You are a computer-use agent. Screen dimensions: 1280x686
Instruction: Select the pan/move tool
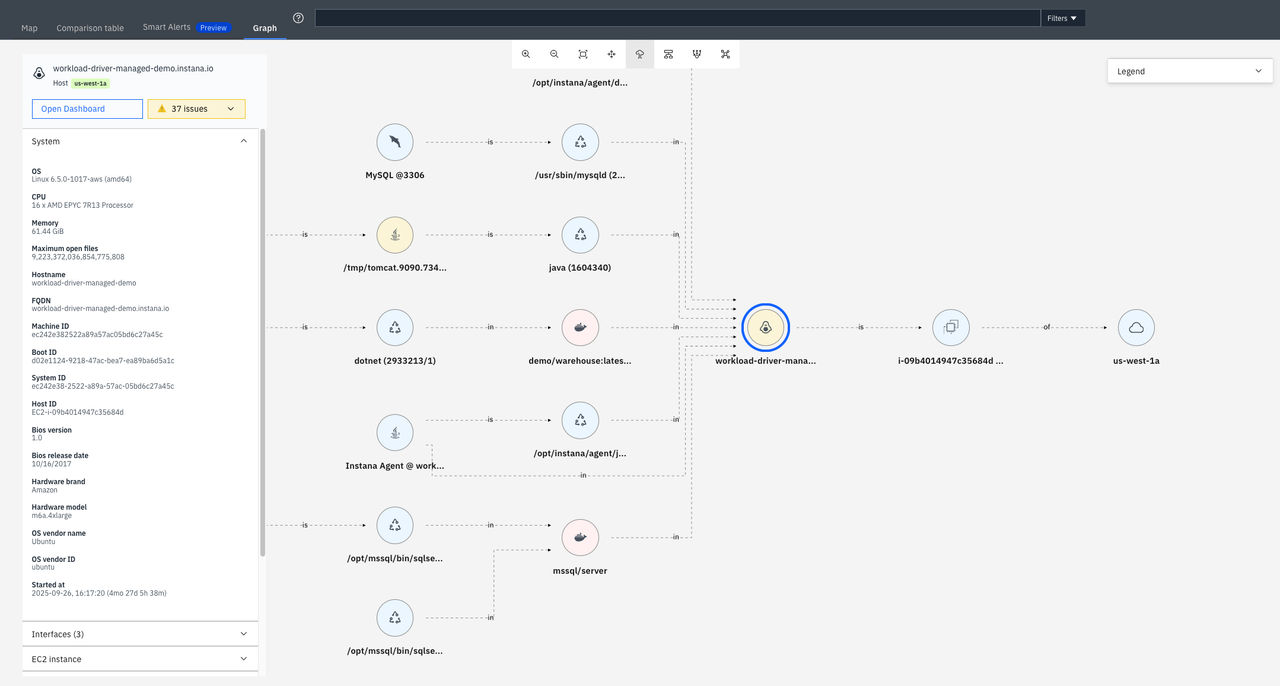[611, 54]
